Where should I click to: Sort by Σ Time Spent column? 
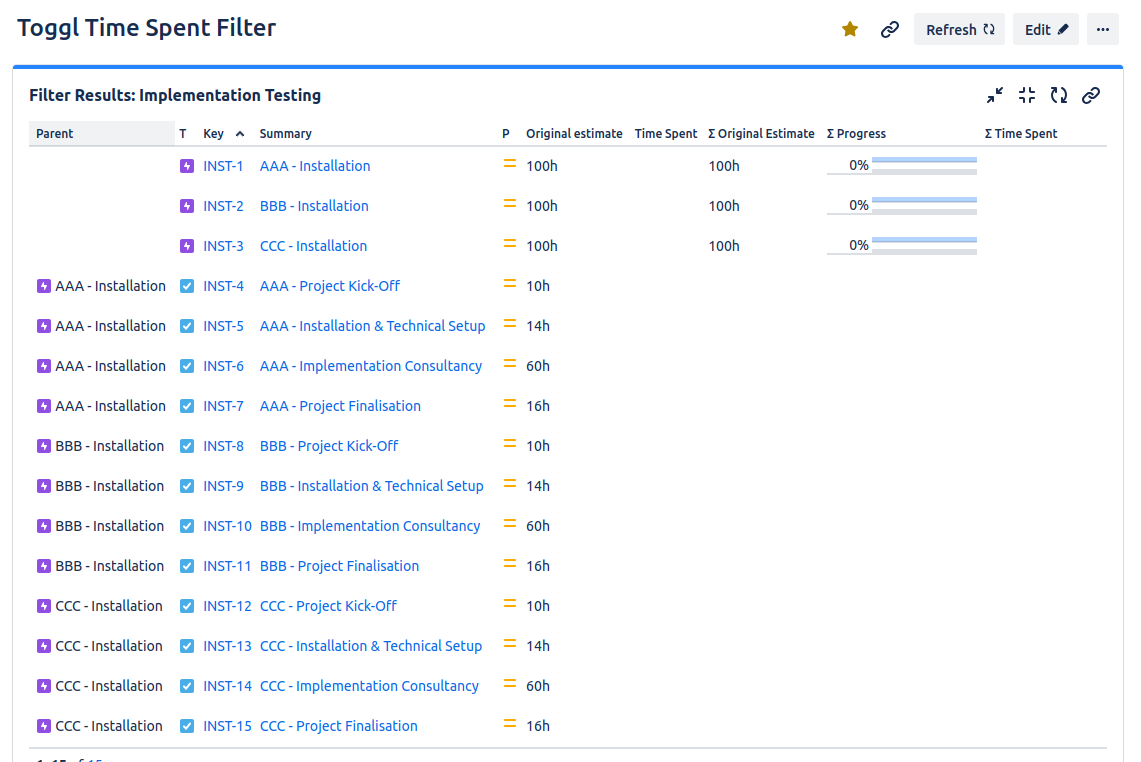point(1020,134)
